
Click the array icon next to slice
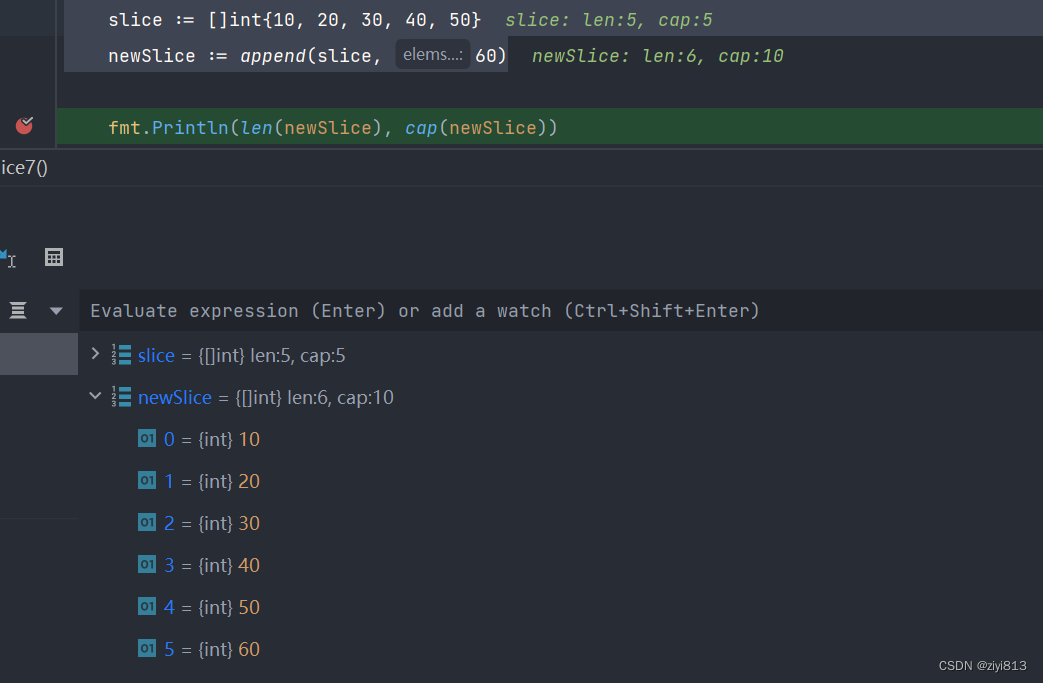tap(122, 355)
